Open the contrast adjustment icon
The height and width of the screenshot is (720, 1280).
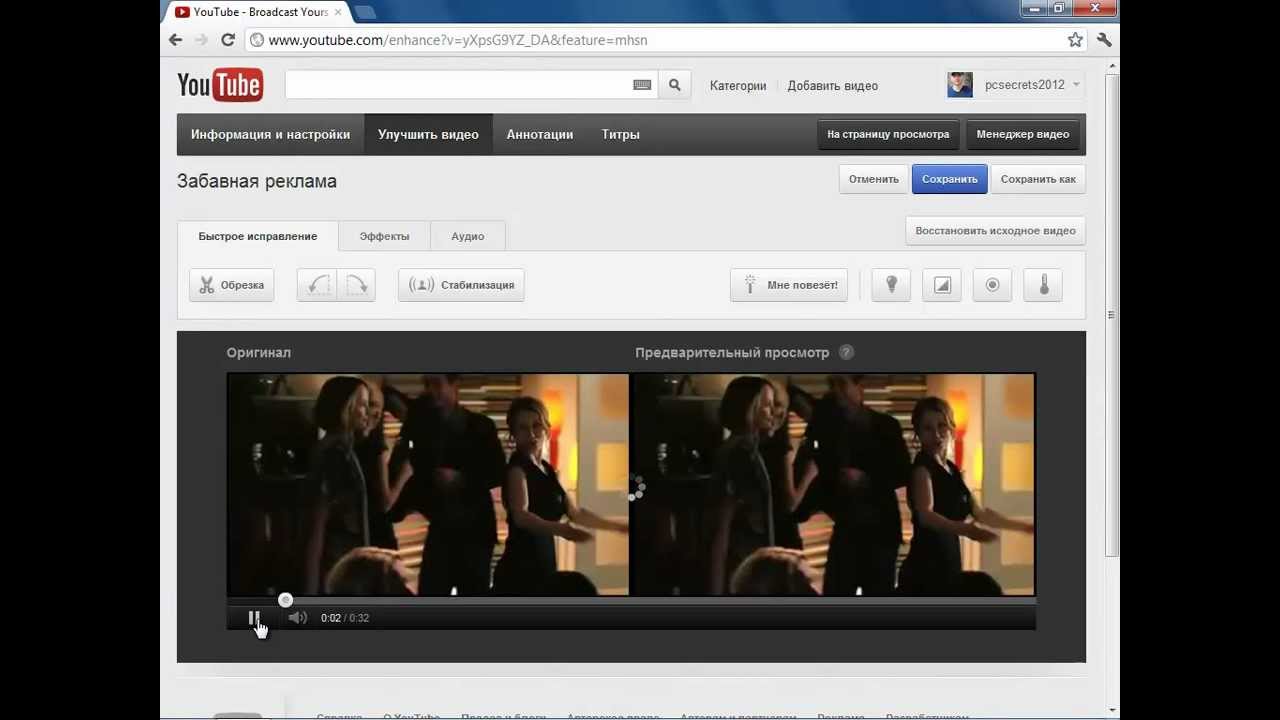tap(942, 285)
